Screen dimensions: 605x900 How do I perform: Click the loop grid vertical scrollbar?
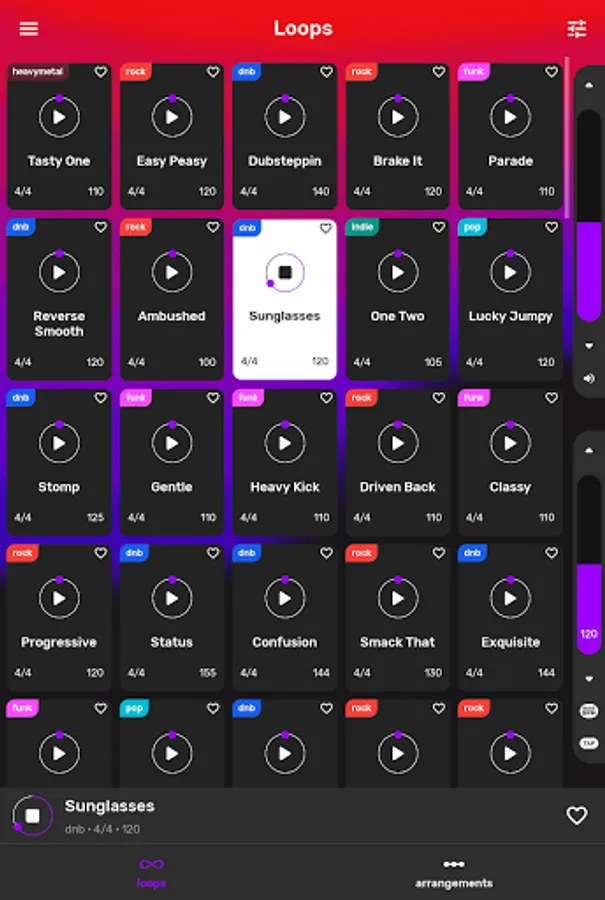567,138
